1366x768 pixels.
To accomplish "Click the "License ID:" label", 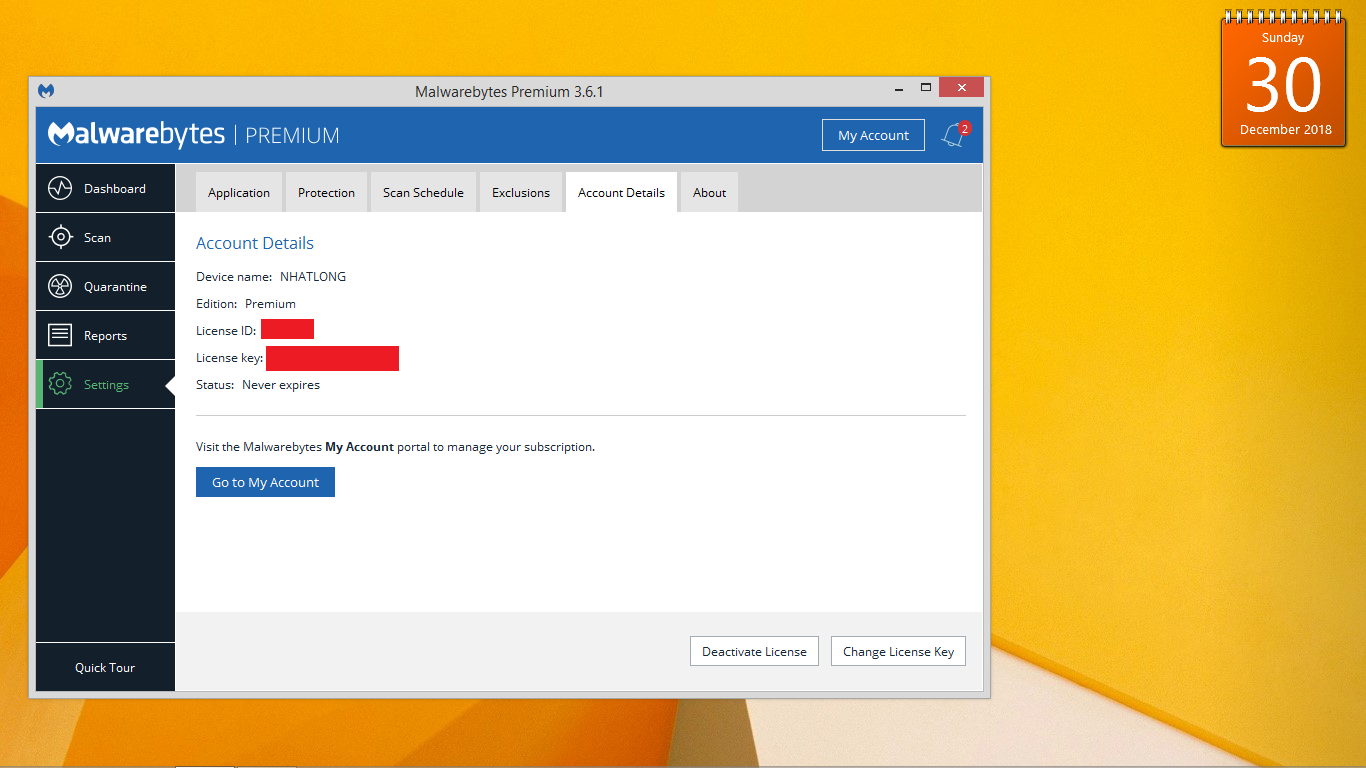I will pyautogui.click(x=226, y=330).
